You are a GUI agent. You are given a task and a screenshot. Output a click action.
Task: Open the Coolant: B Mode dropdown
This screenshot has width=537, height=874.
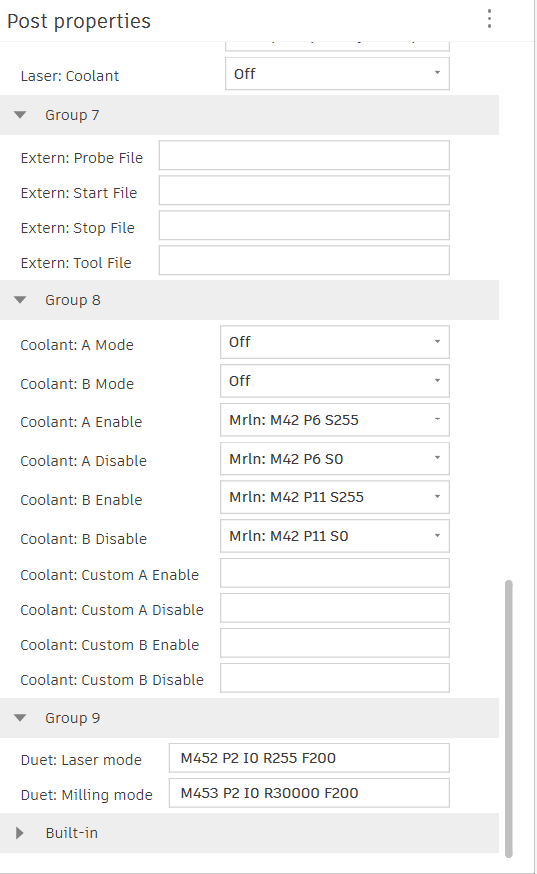pos(335,381)
